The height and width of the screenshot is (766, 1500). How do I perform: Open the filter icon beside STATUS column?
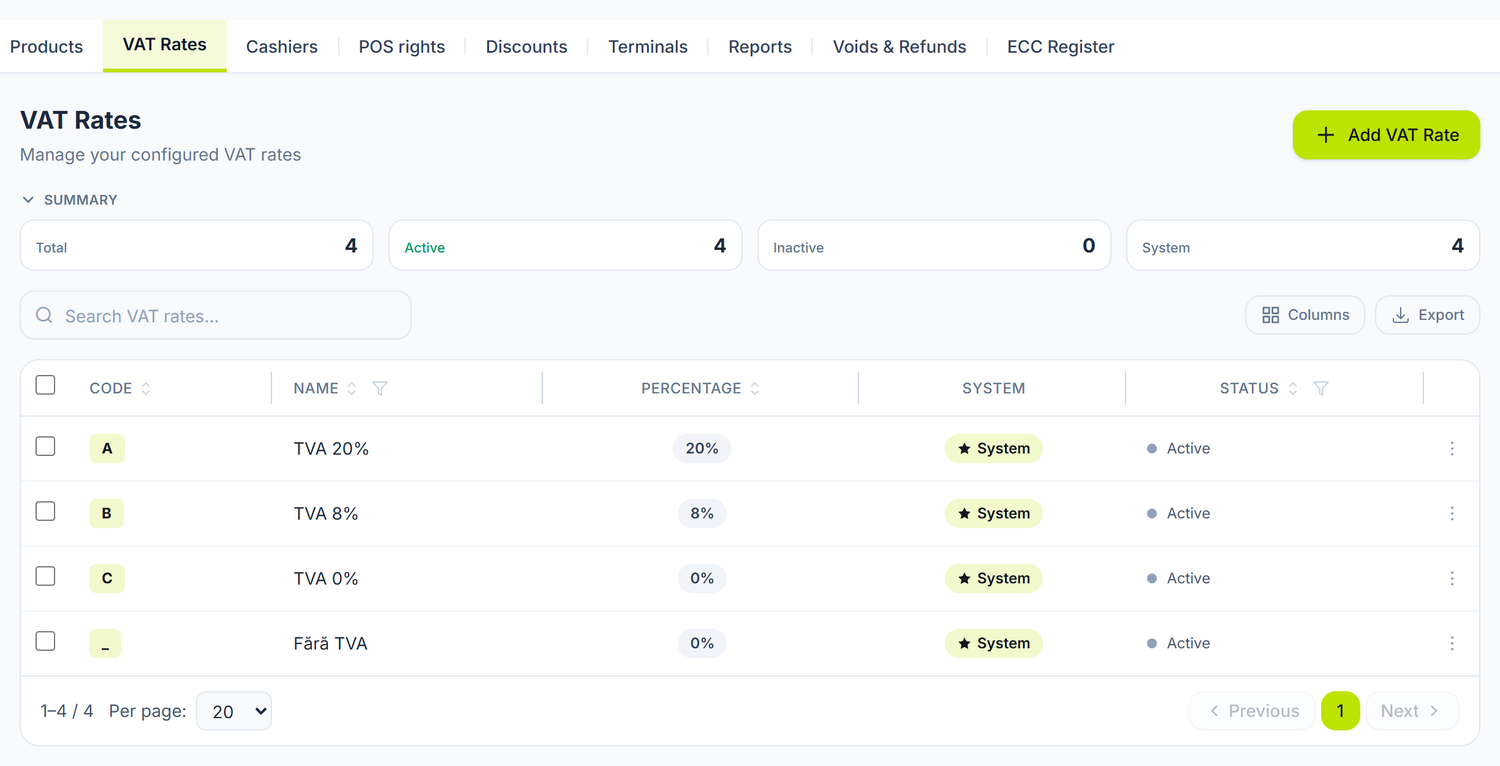pyautogui.click(x=1321, y=388)
